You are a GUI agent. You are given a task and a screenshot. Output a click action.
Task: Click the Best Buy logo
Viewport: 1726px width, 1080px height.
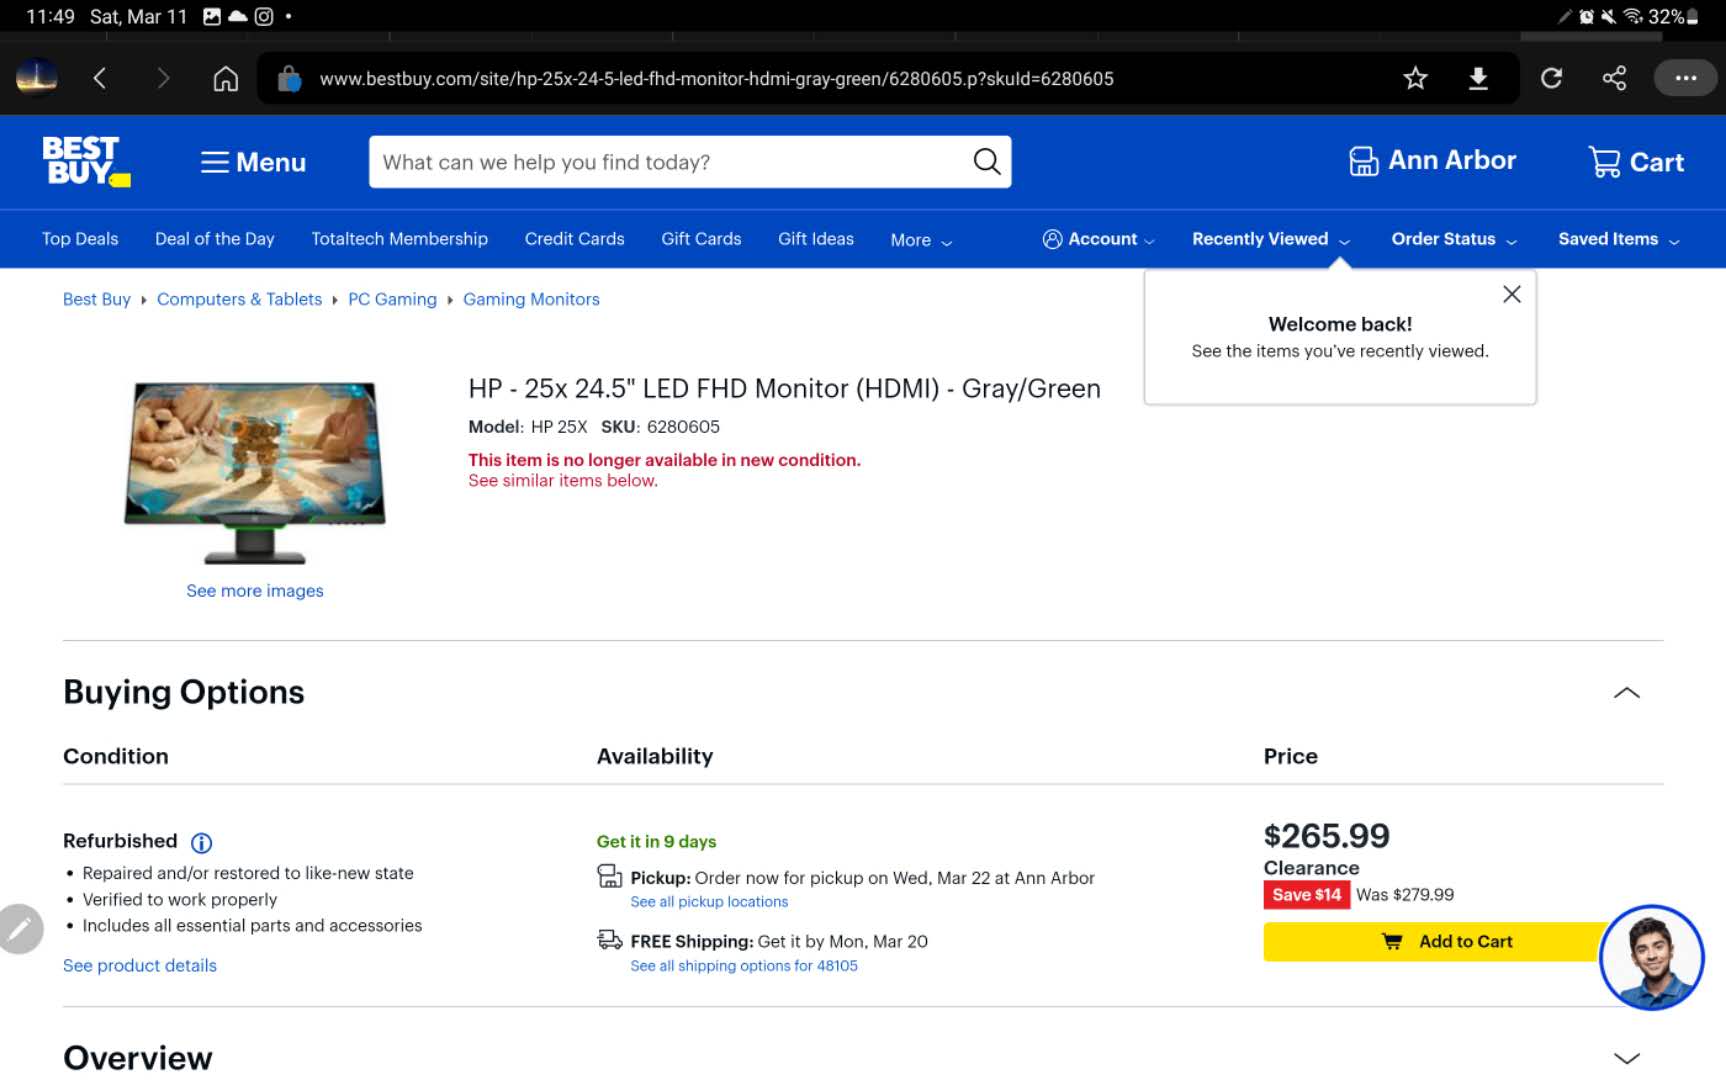coord(85,161)
